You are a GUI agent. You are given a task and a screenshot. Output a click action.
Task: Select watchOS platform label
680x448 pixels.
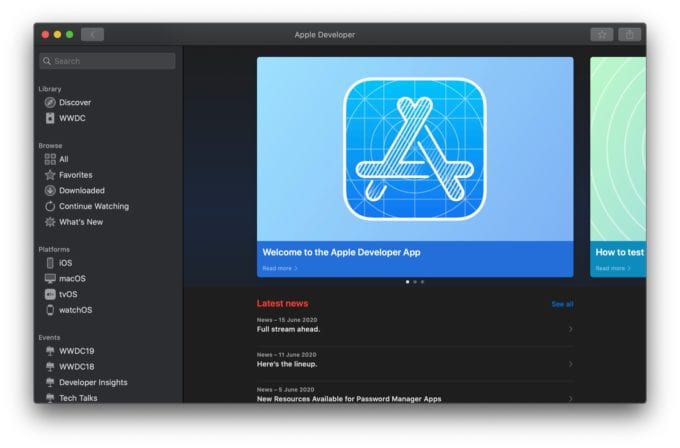tap(75, 310)
